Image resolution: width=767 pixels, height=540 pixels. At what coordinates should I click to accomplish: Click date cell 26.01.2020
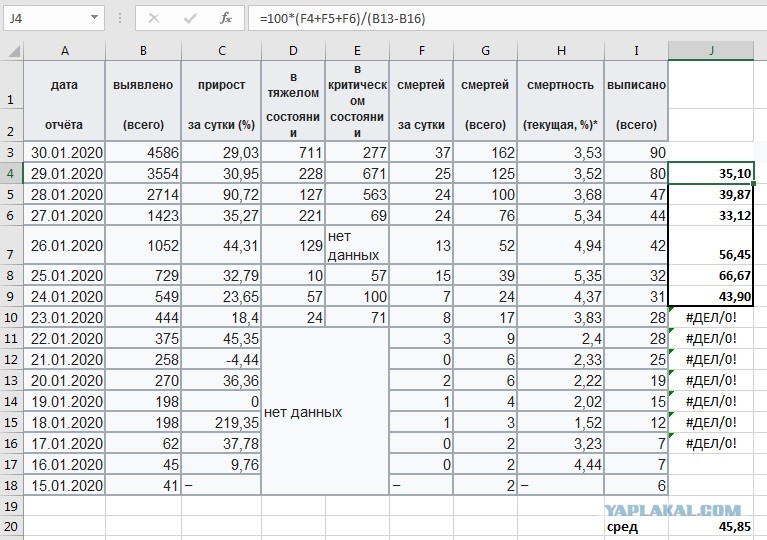(x=64, y=245)
